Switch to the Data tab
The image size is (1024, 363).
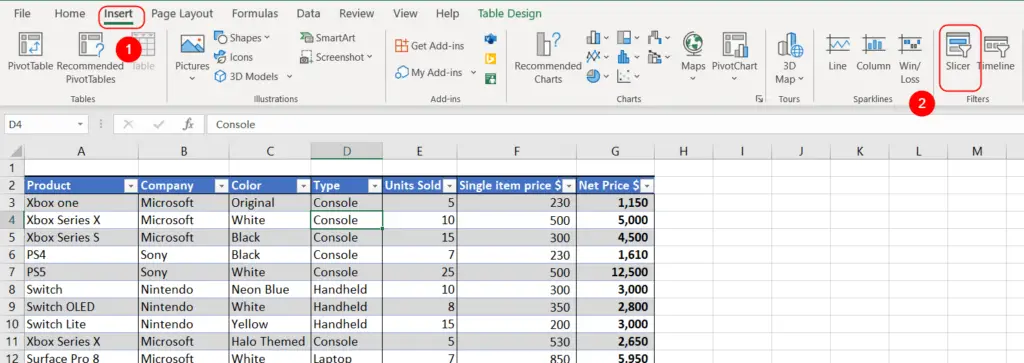point(308,13)
